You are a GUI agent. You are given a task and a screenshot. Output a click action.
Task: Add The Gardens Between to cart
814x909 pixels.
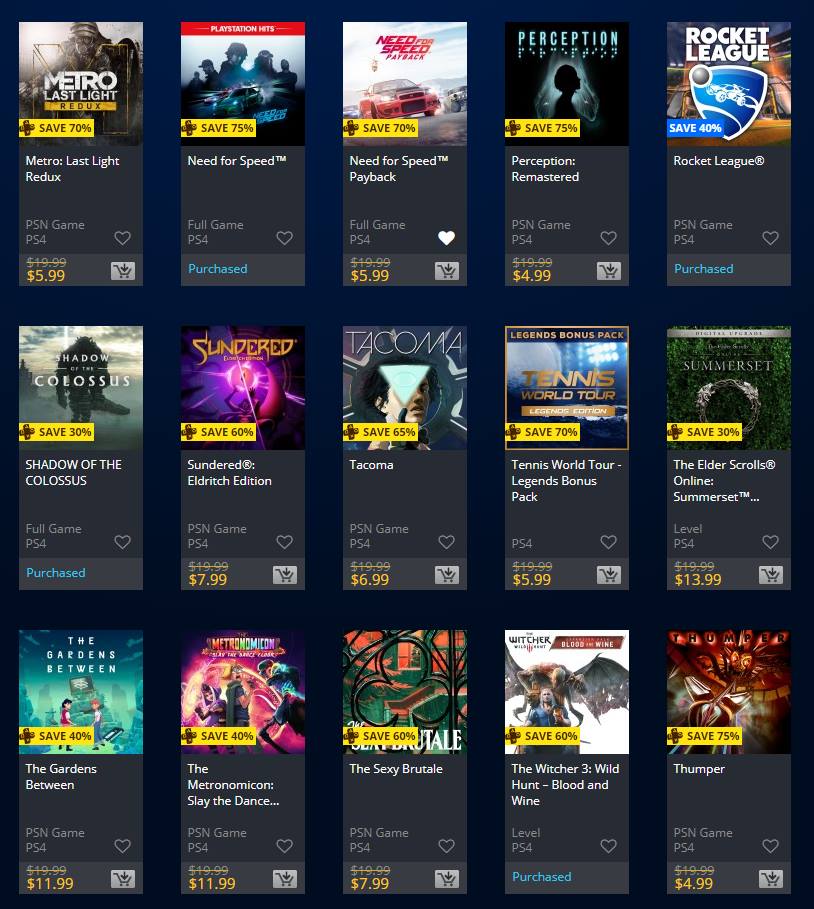pos(123,879)
